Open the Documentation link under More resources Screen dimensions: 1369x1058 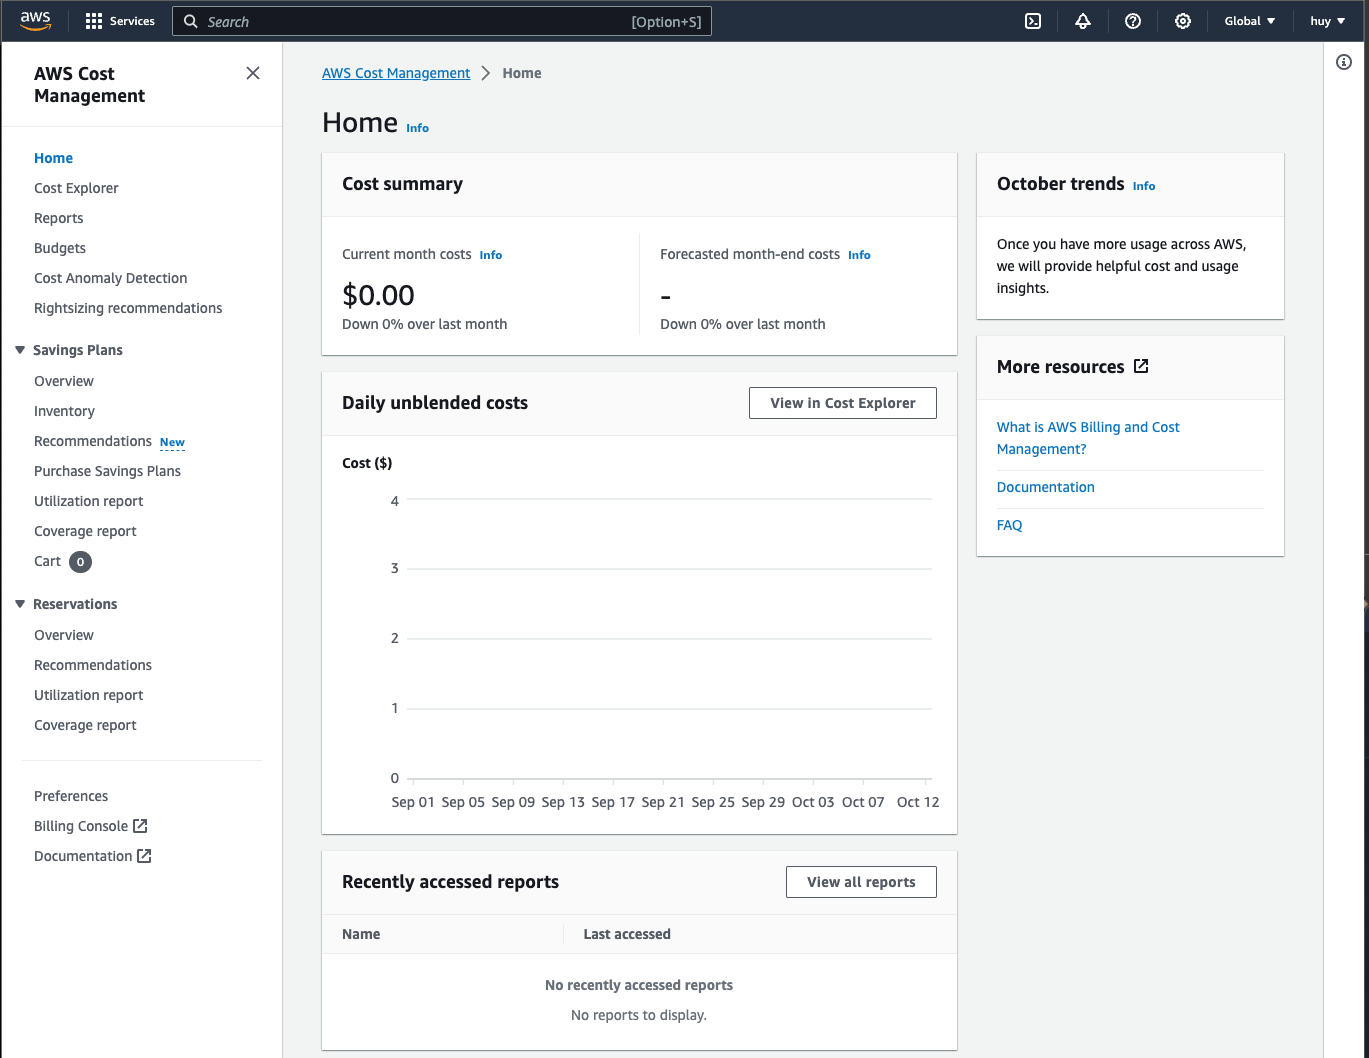1045,487
